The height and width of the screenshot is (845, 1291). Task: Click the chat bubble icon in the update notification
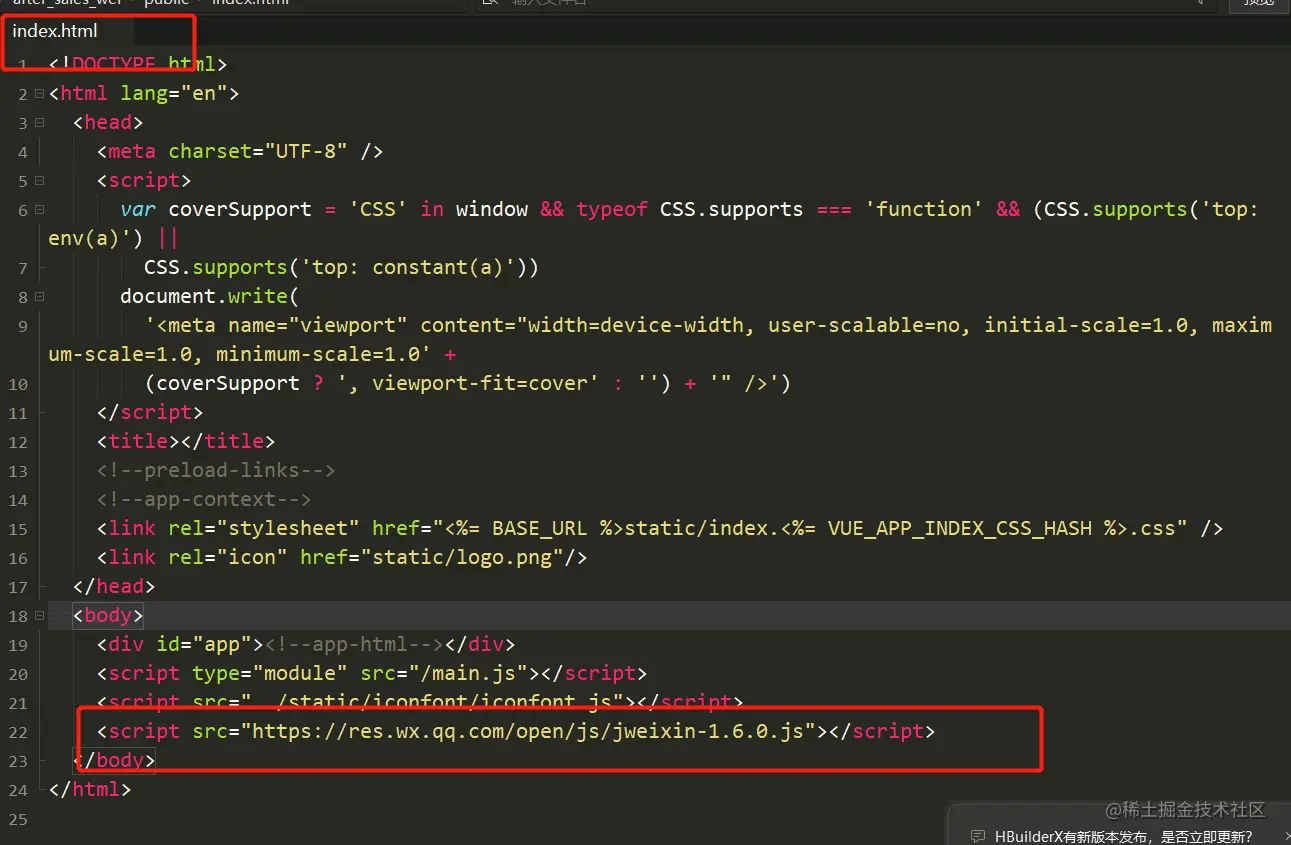(x=978, y=836)
